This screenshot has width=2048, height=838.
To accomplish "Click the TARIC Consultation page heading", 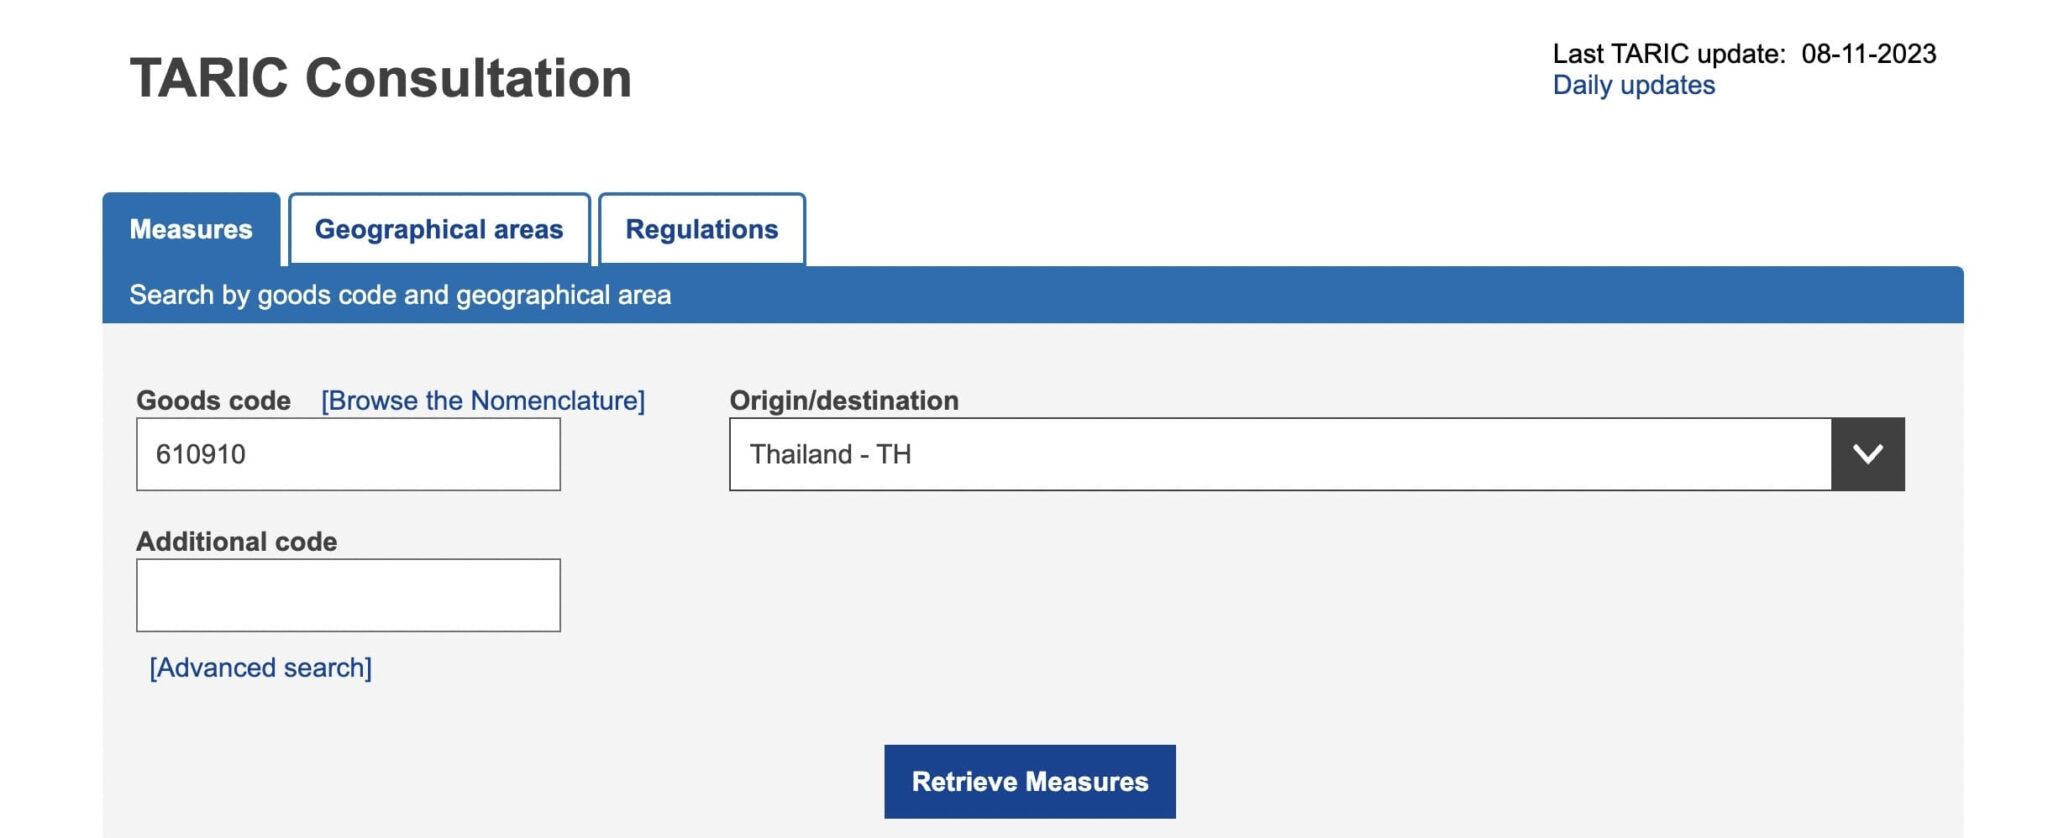I will coord(380,78).
